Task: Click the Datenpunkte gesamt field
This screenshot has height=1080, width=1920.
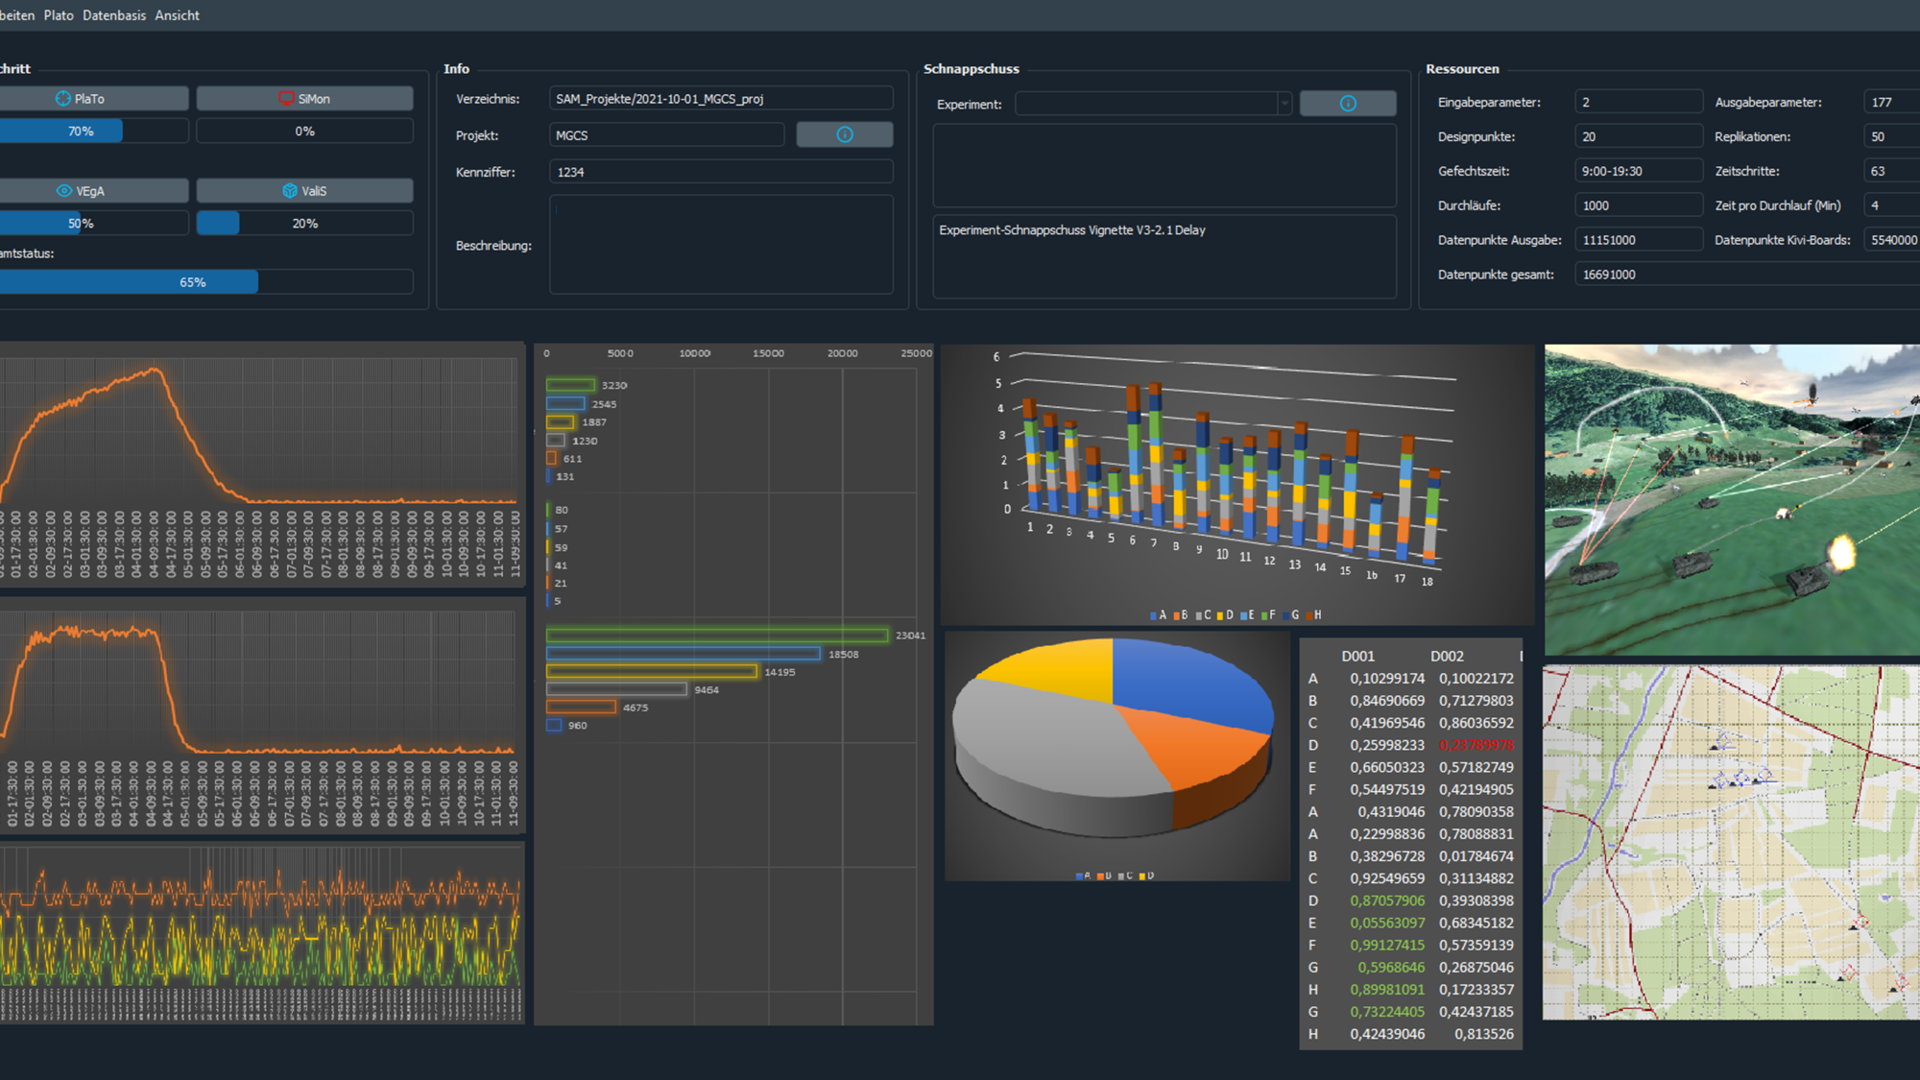Action: click(1747, 274)
